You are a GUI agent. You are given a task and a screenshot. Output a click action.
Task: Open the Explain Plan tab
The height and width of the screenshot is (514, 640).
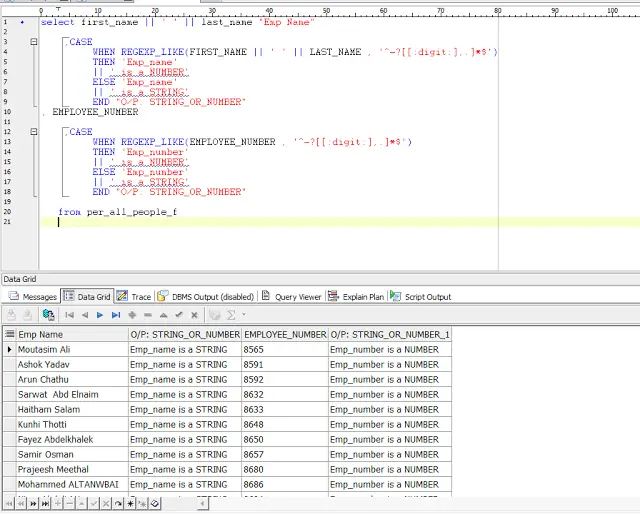pyautogui.click(x=356, y=296)
